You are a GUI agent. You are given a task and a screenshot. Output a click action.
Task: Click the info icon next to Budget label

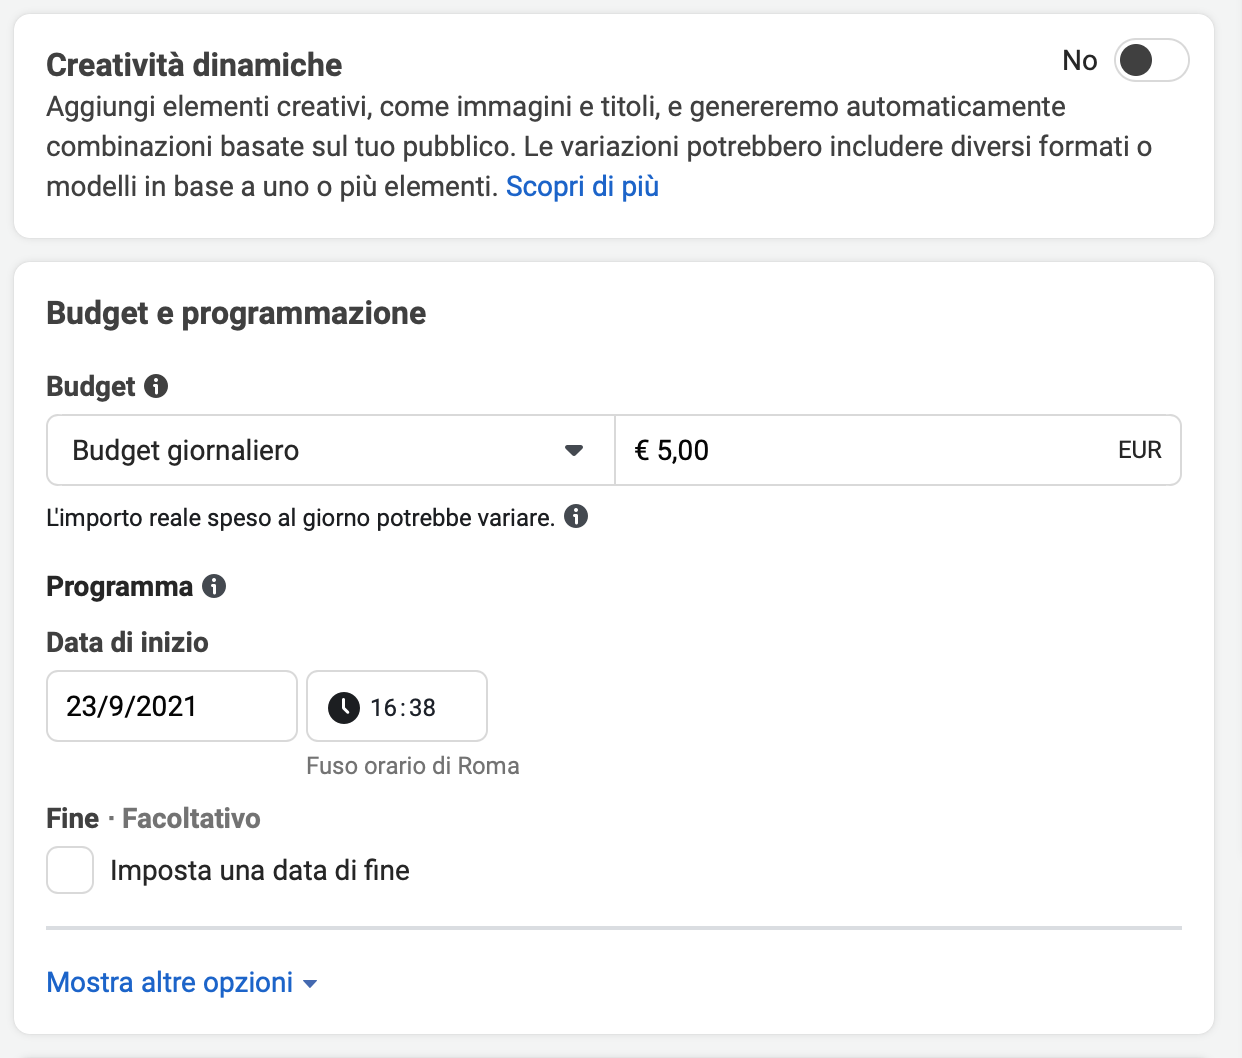pyautogui.click(x=156, y=386)
